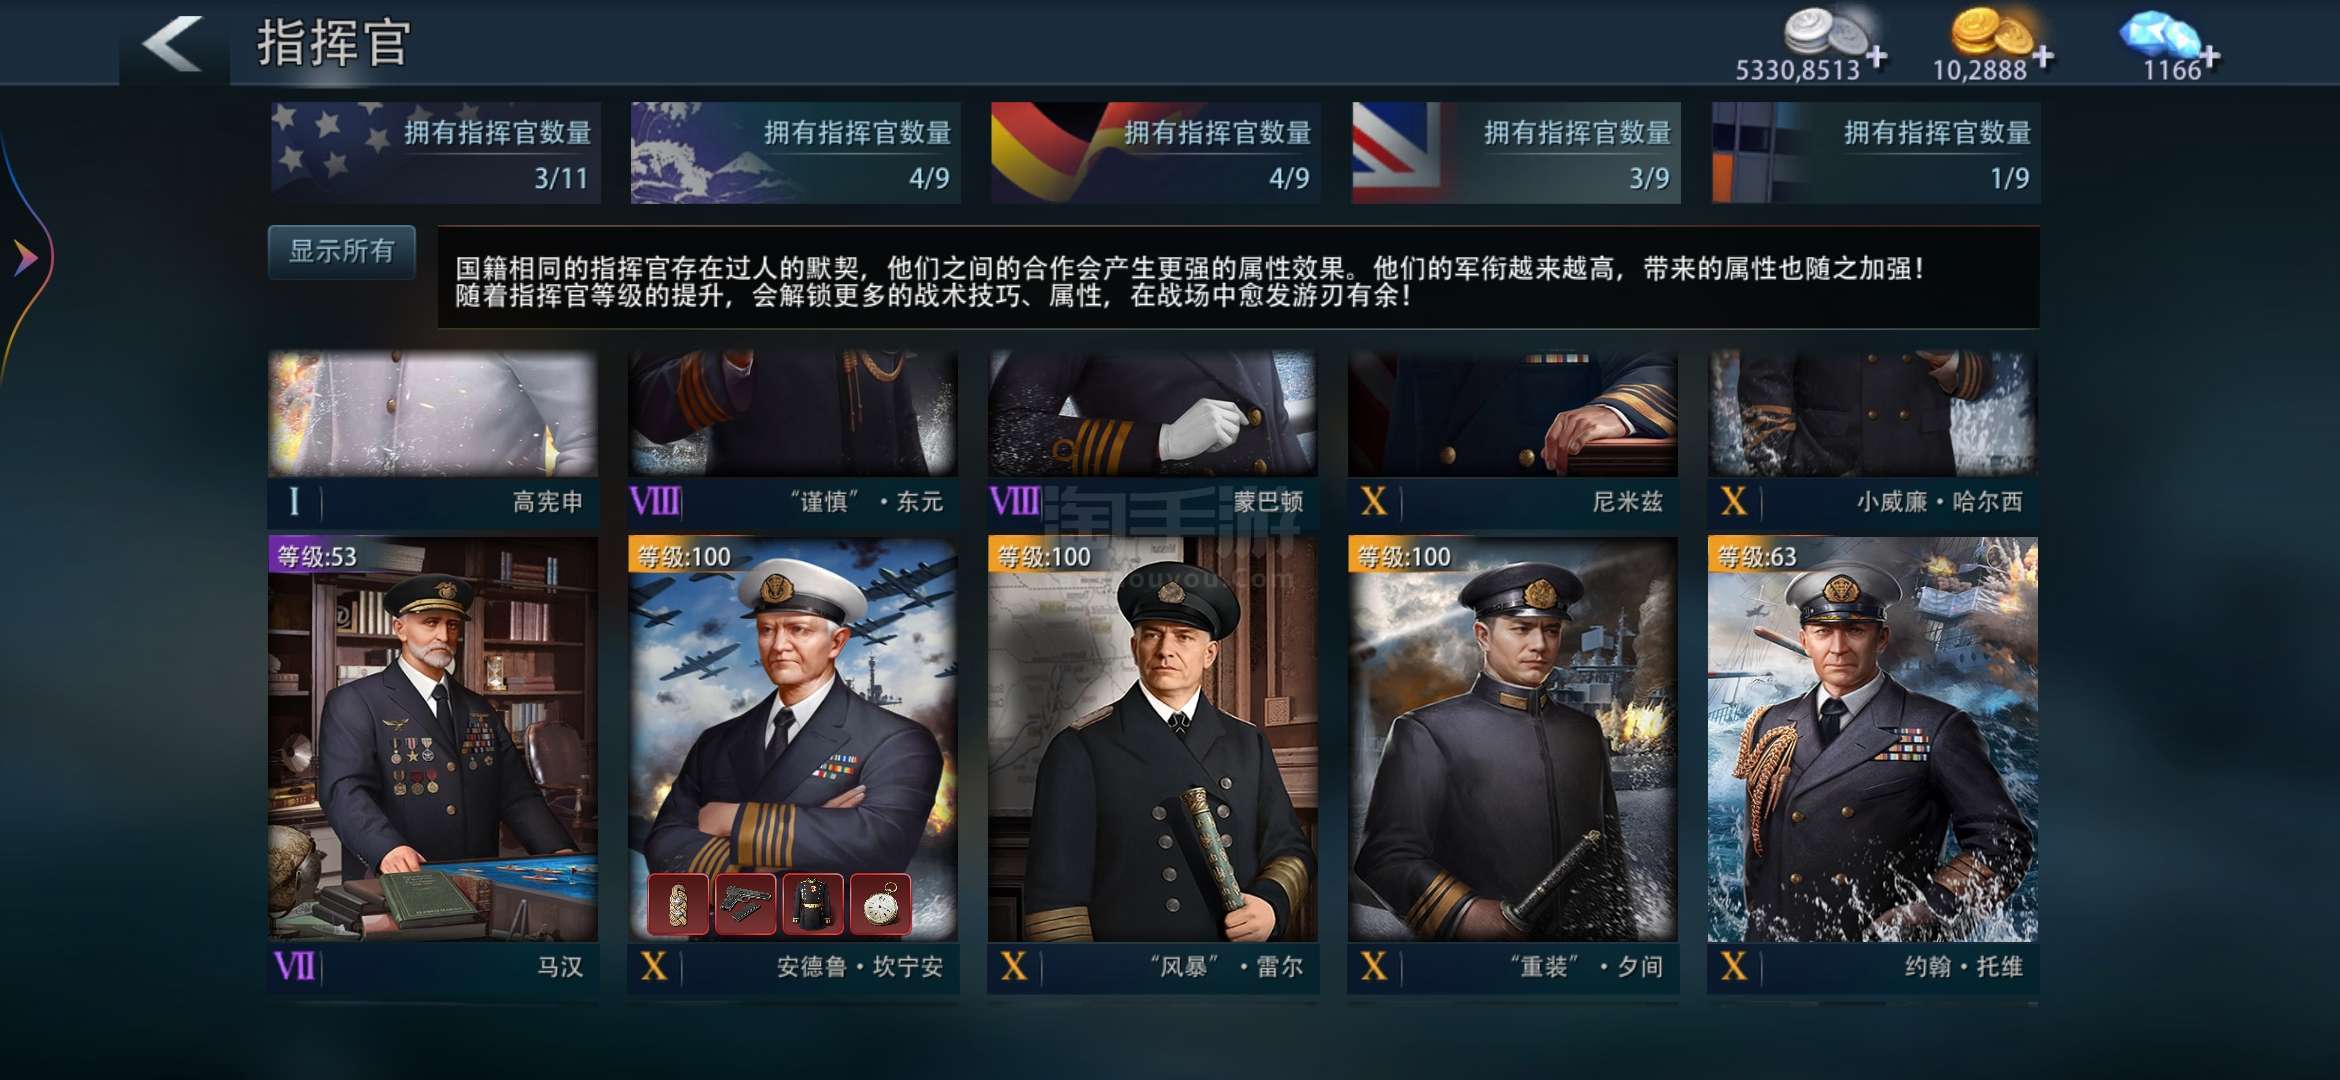Tap the pocket watch equipment icon

tap(881, 904)
